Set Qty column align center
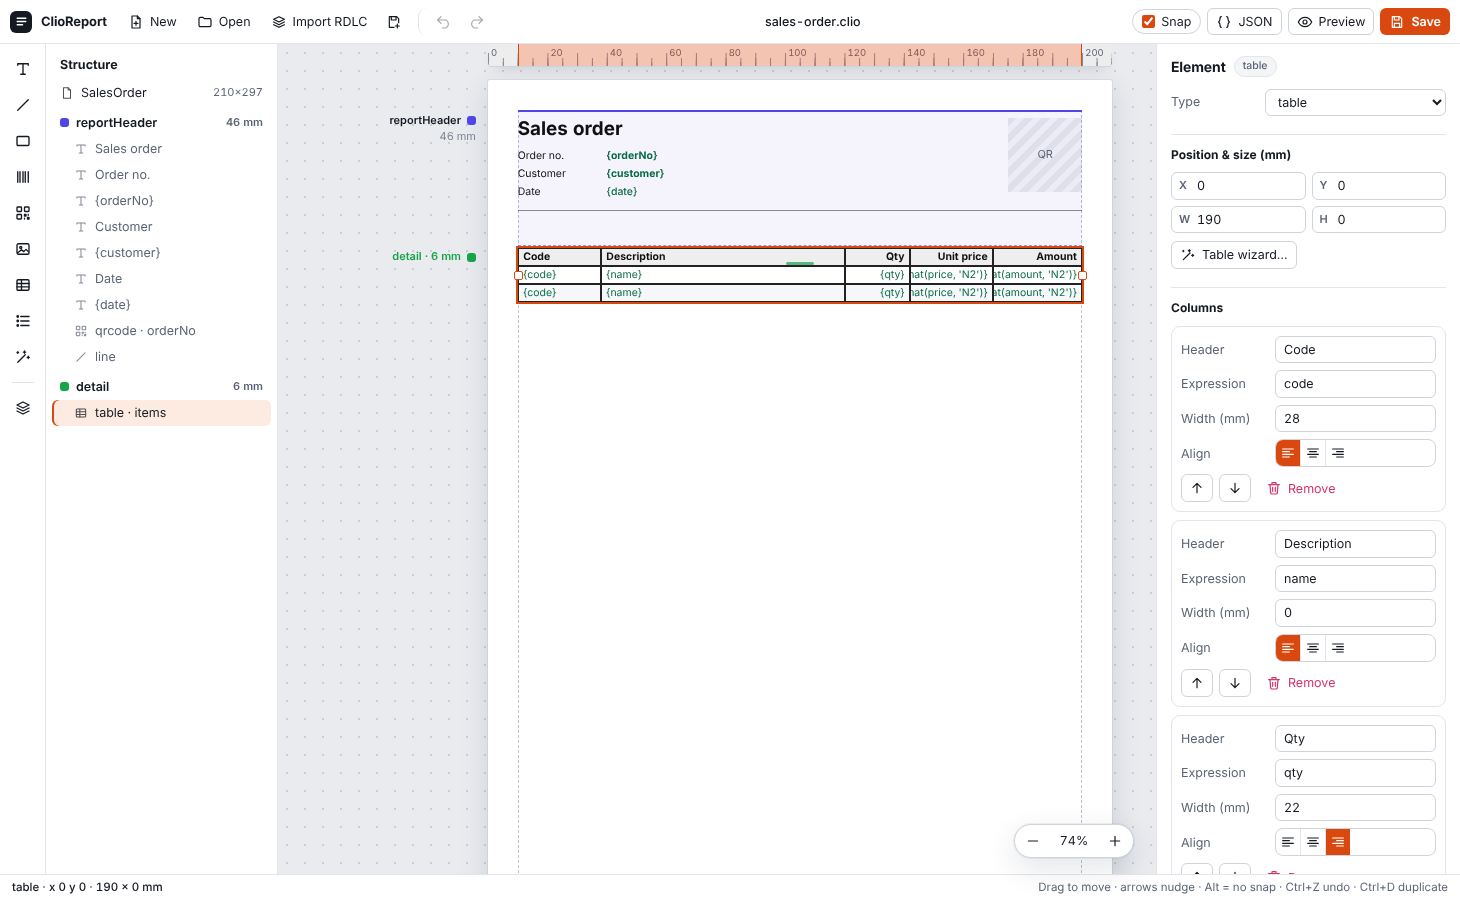This screenshot has width=1460, height=900. [x=1313, y=843]
